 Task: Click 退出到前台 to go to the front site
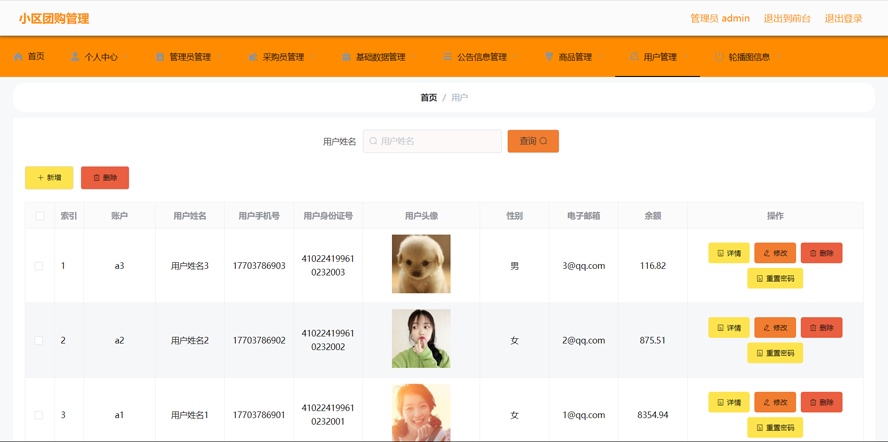coord(787,18)
